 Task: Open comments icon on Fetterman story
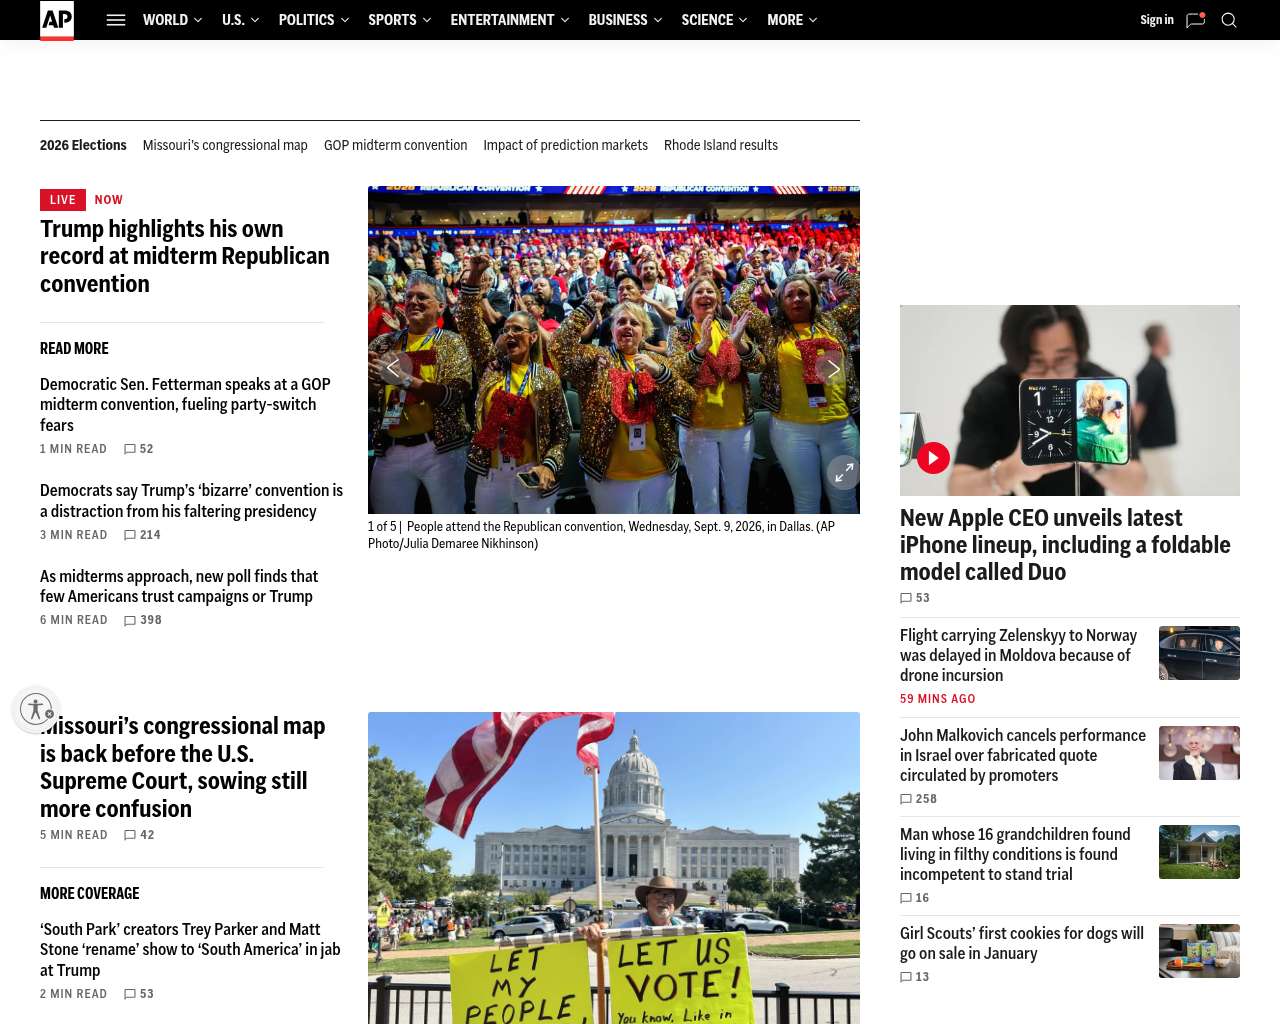pos(130,449)
